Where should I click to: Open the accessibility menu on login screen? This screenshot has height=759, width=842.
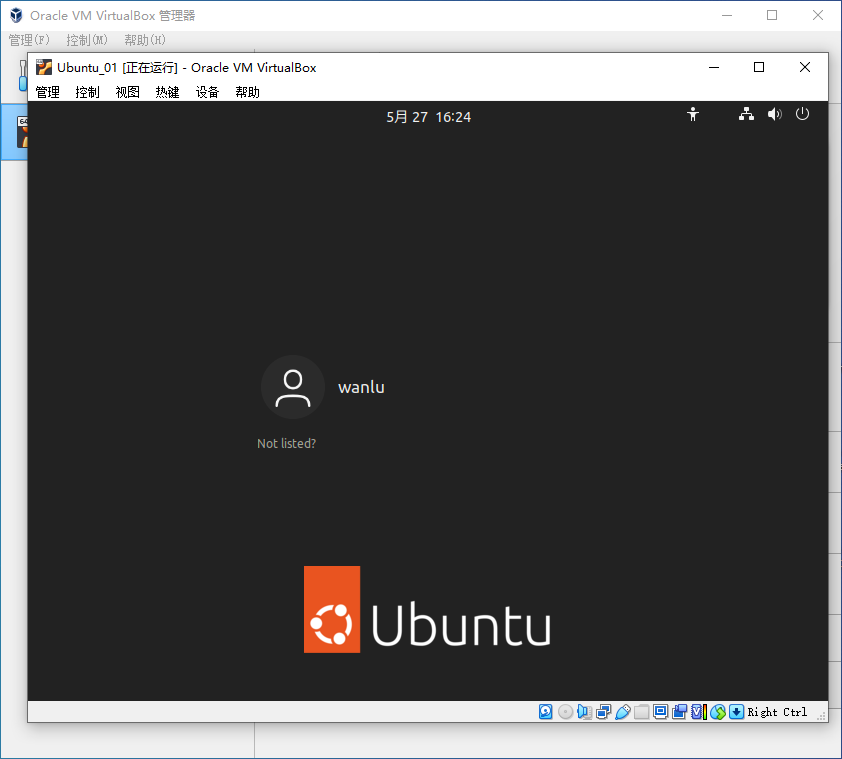693,114
